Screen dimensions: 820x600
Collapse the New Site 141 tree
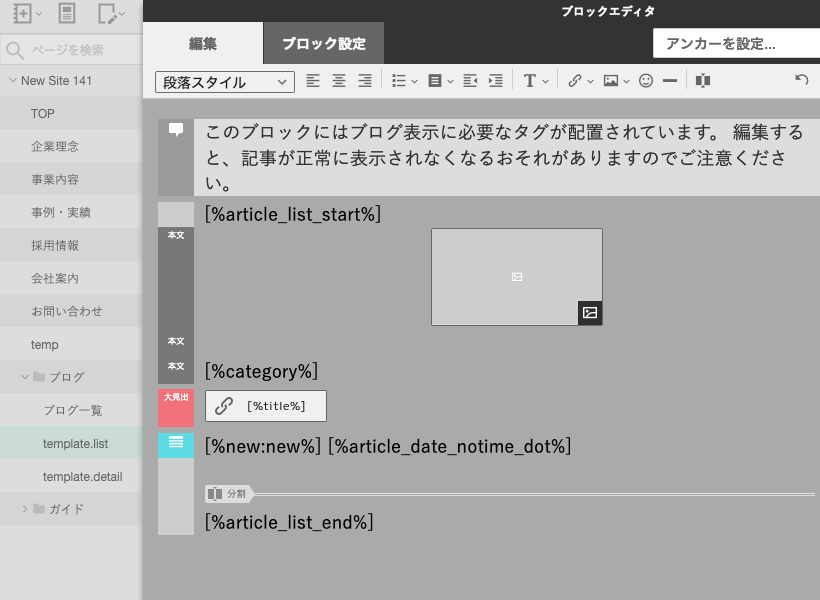[13, 81]
